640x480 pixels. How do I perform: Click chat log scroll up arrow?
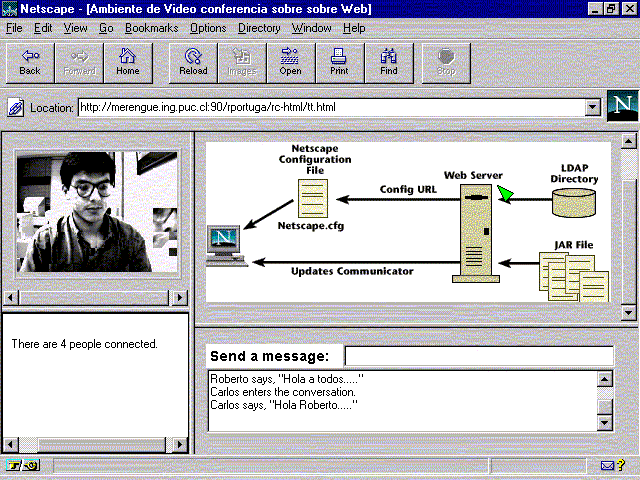click(604, 379)
